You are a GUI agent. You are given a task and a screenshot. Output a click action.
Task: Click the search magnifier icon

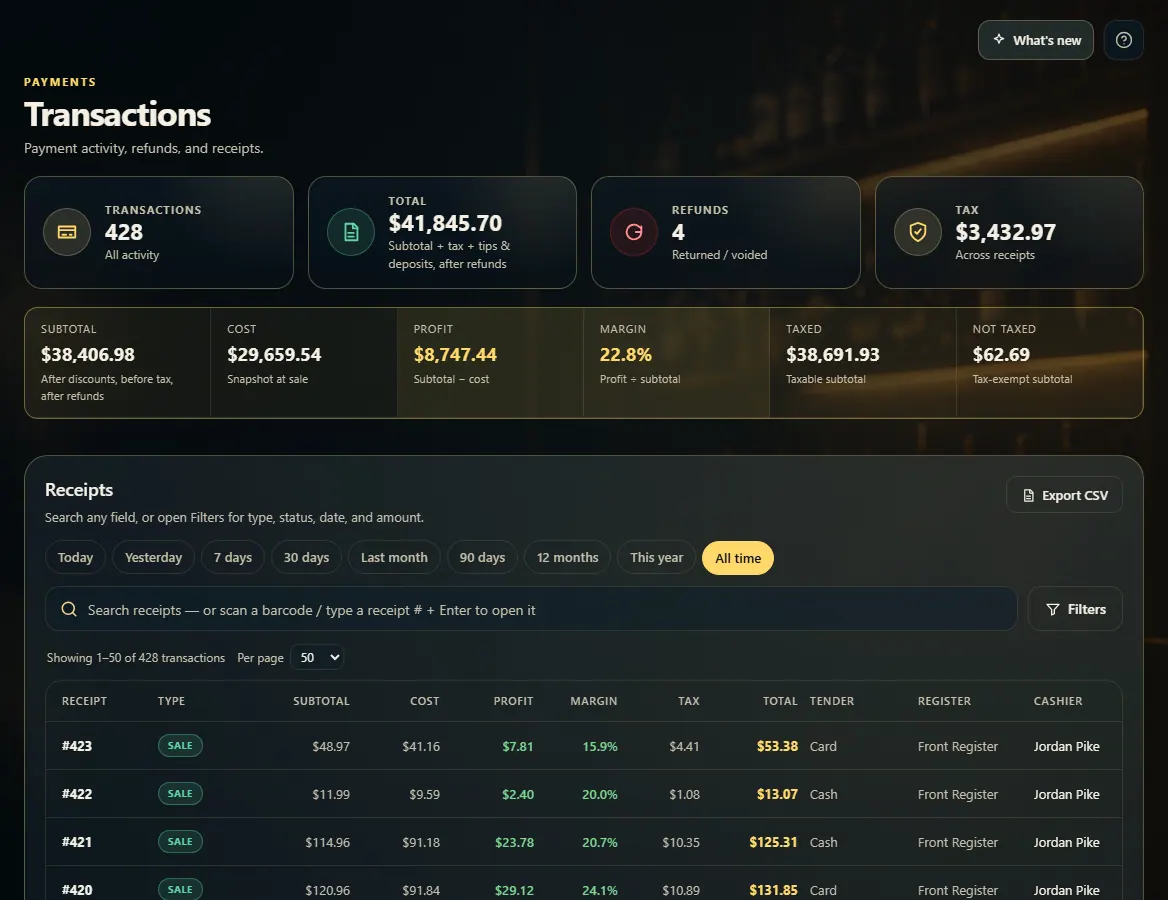click(x=69, y=609)
